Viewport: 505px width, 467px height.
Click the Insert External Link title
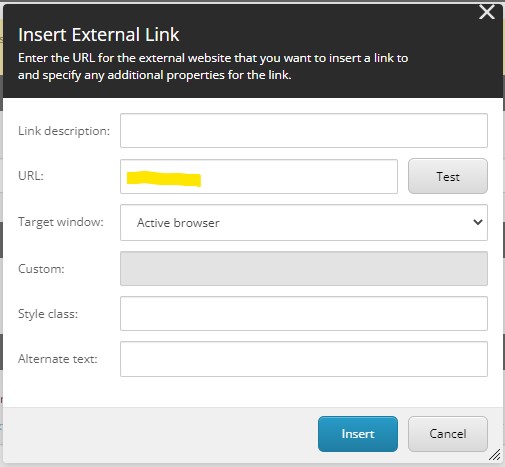click(99, 35)
